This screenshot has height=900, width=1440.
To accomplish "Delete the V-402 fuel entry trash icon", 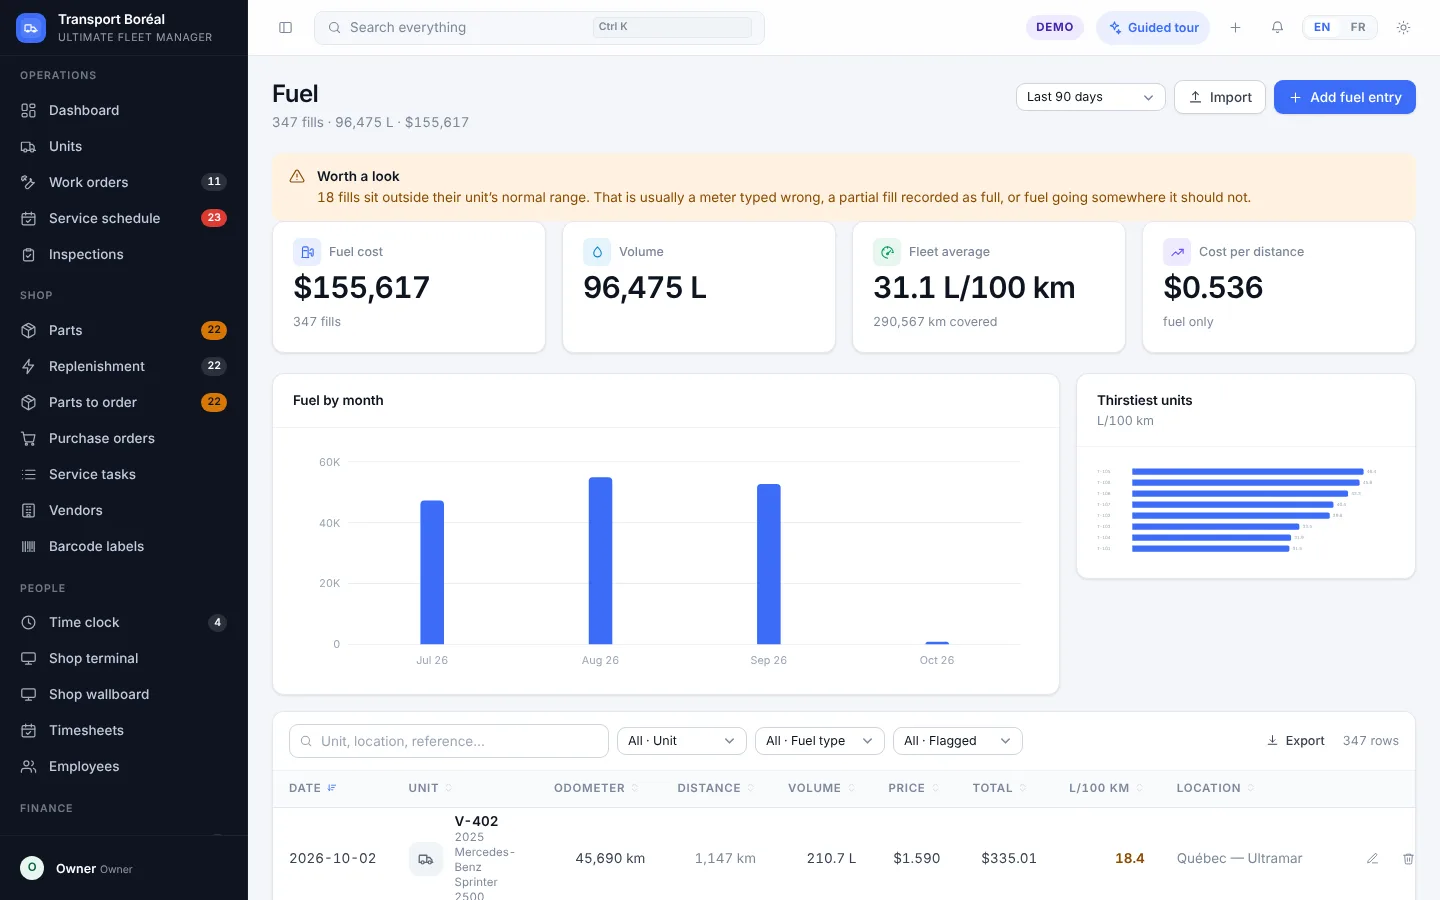I will 1408,859.
